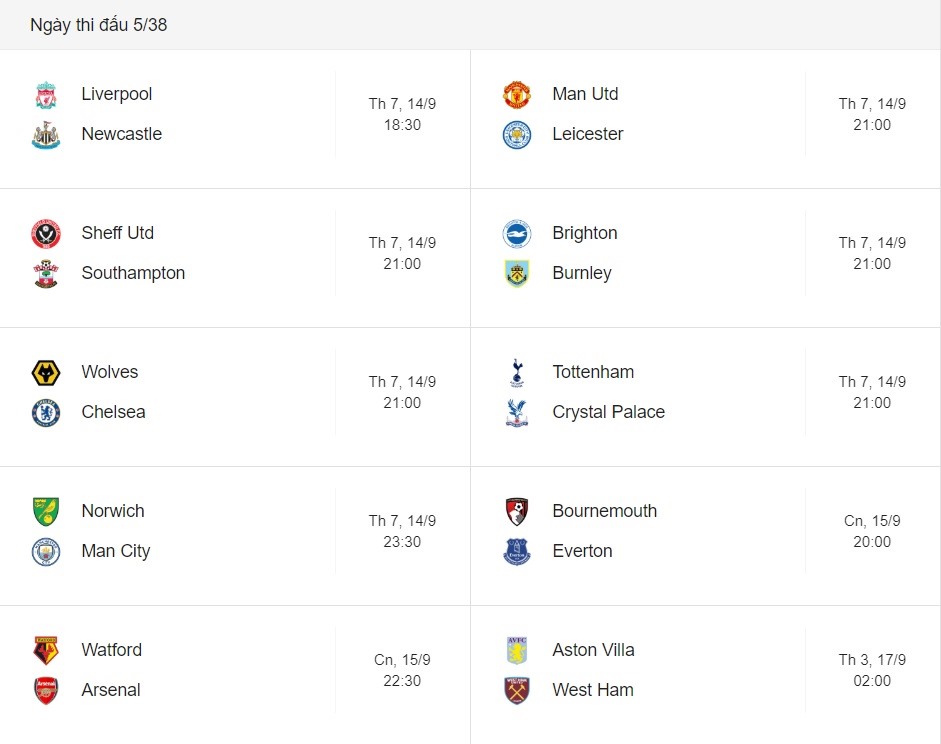
Task: Select the Man Utd crest icon
Action: point(517,95)
